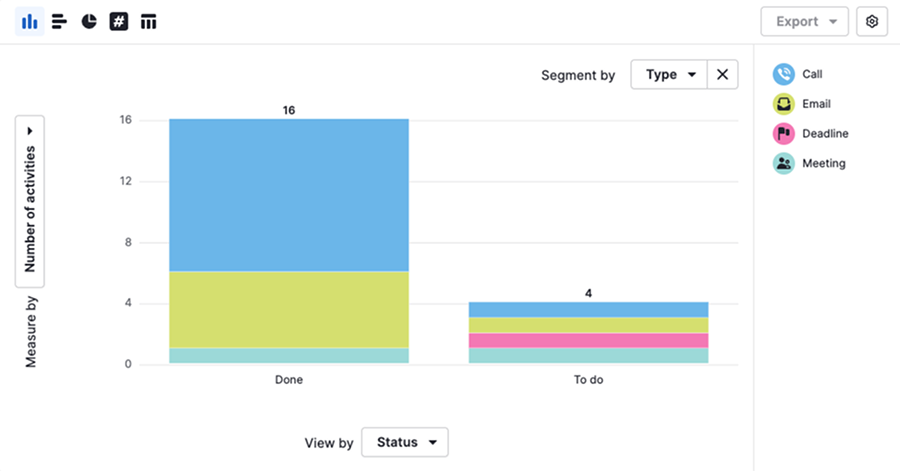
Task: Click the green Email segment in Done bar
Action: pyautogui.click(x=289, y=309)
